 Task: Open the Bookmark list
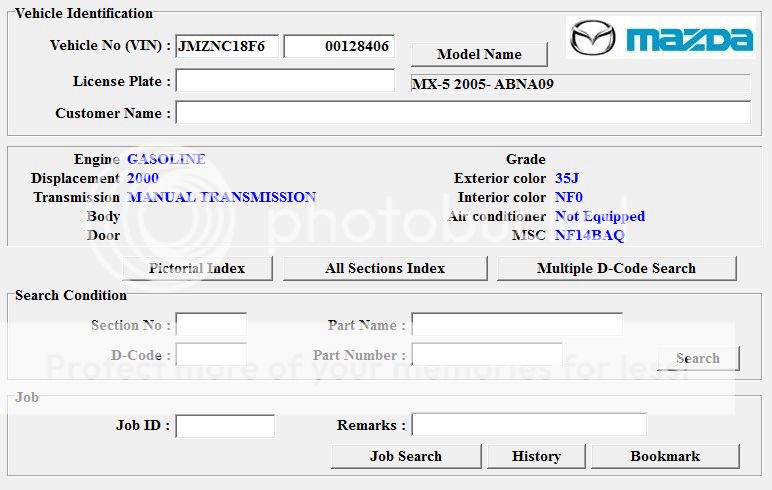point(665,457)
